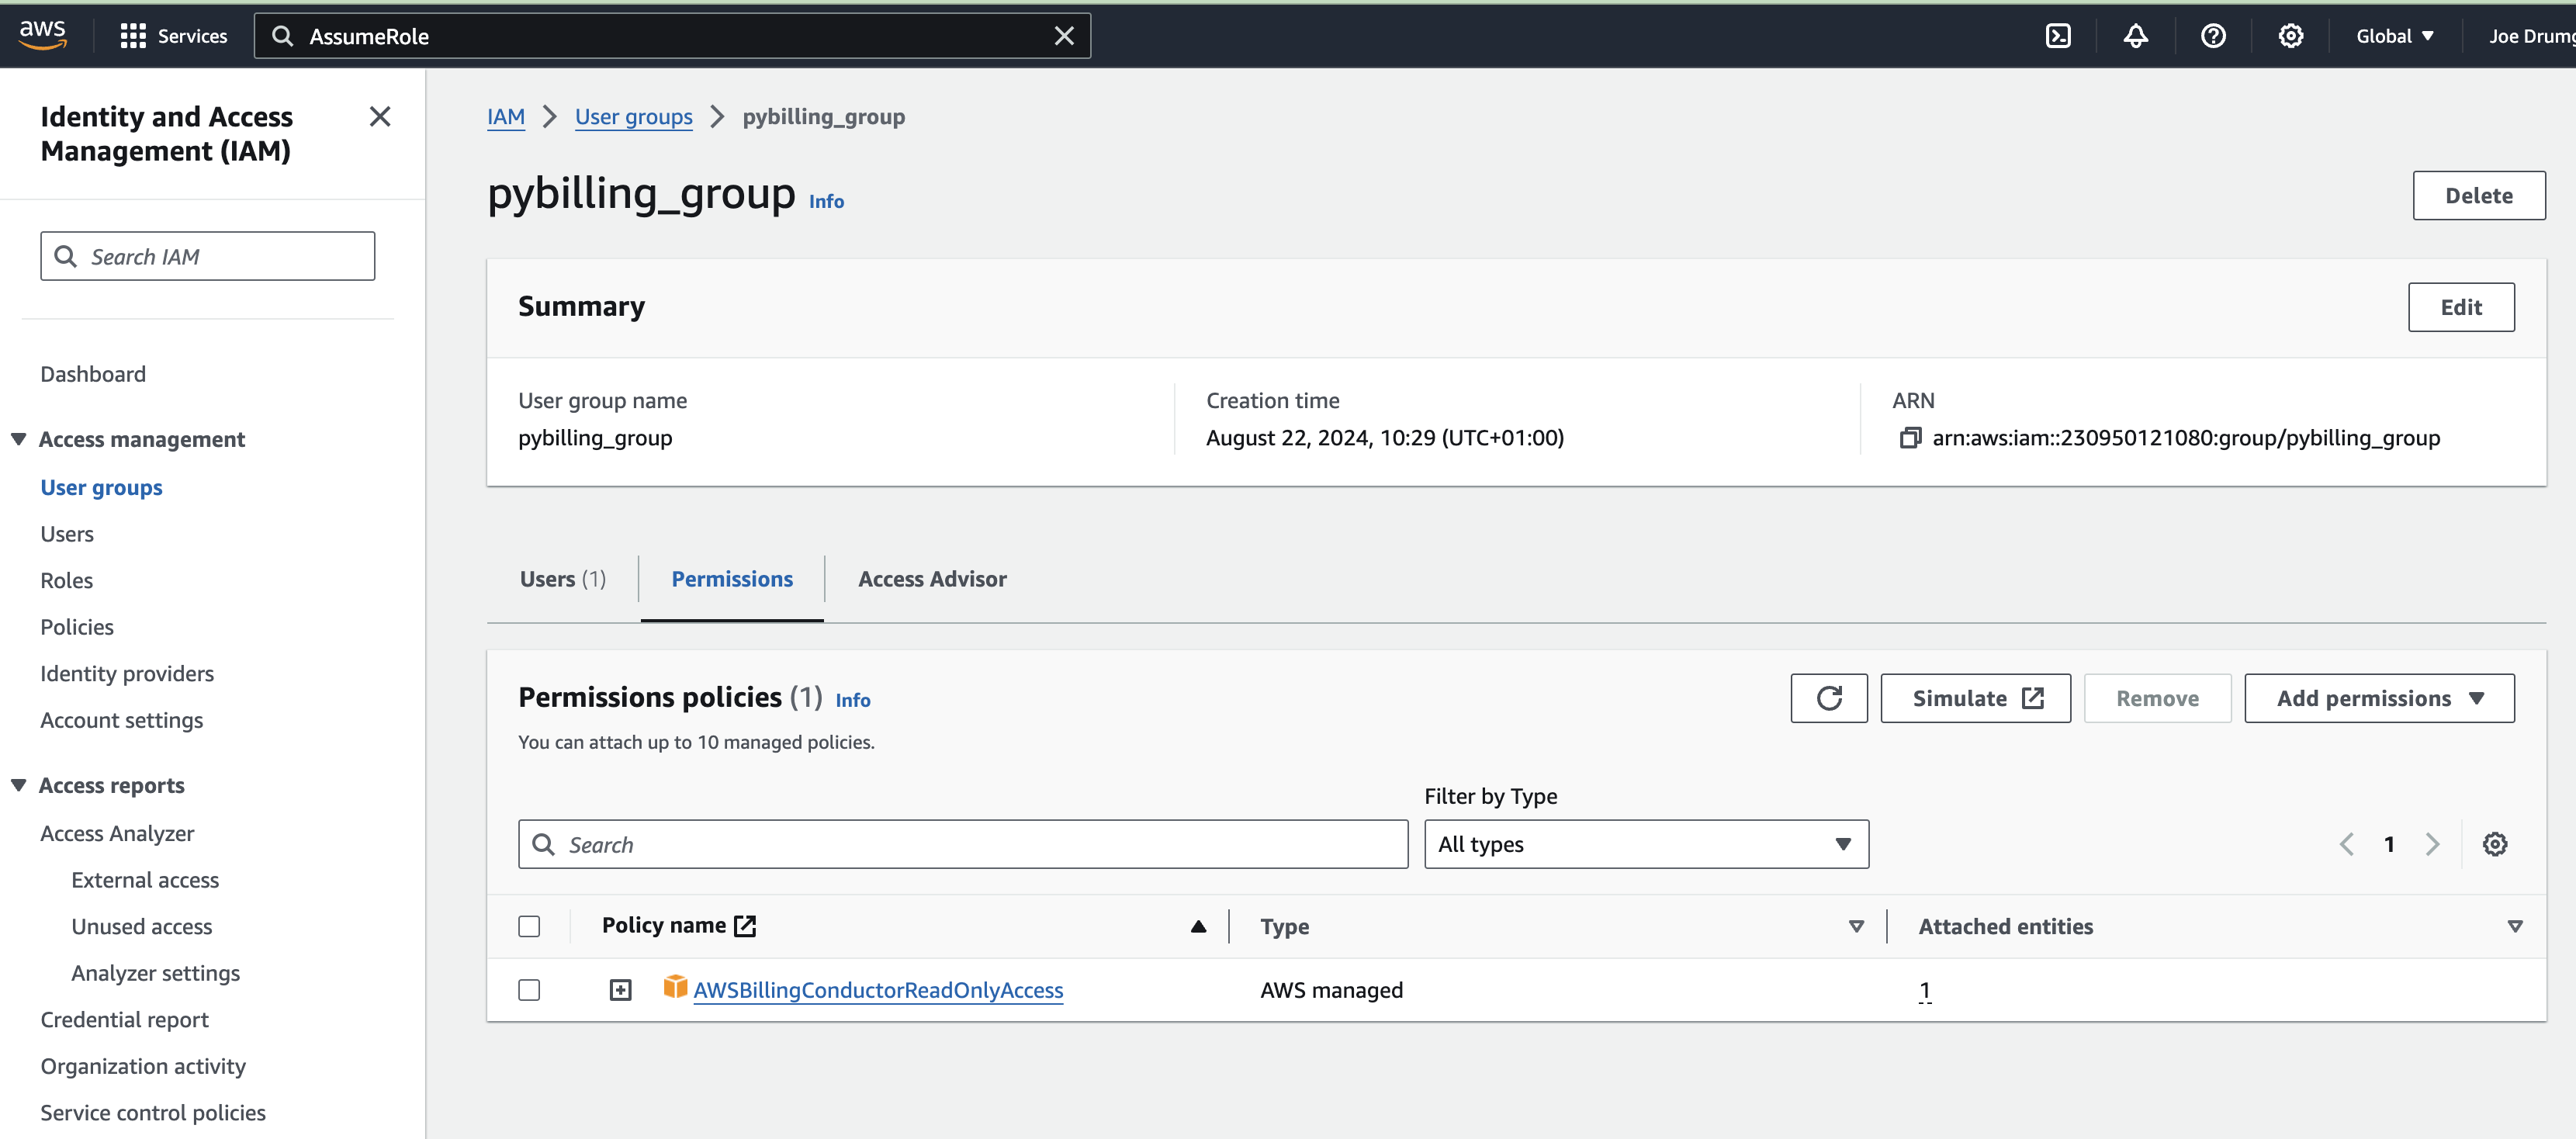Check the AWSBillingConductorReadOnlyAccess row checkbox

[x=529, y=990]
